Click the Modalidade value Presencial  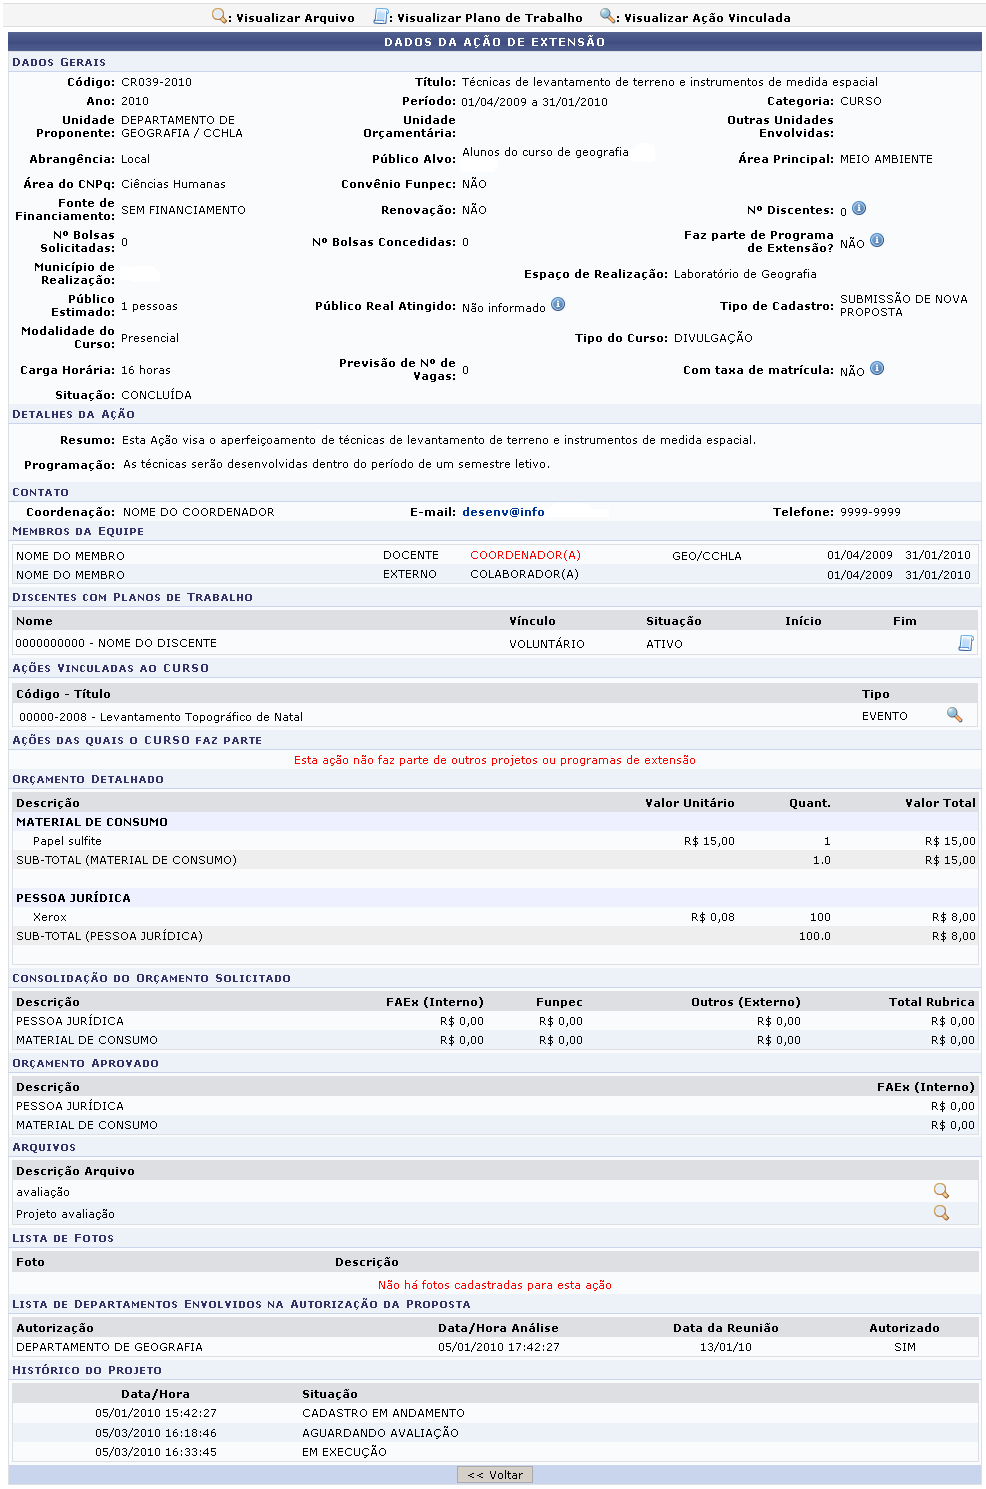point(150,338)
